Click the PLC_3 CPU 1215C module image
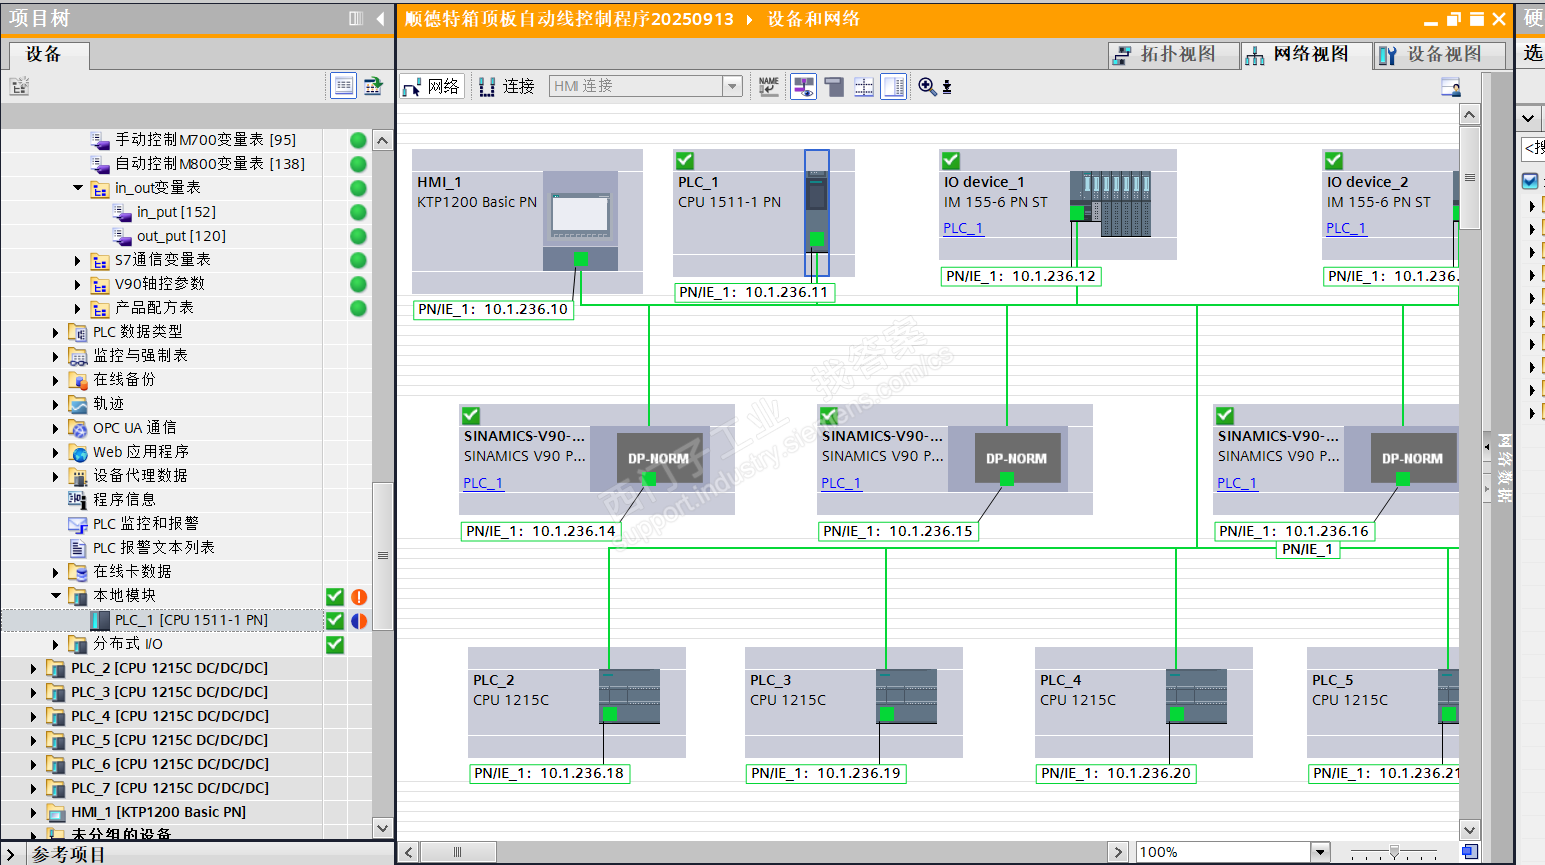 point(906,697)
